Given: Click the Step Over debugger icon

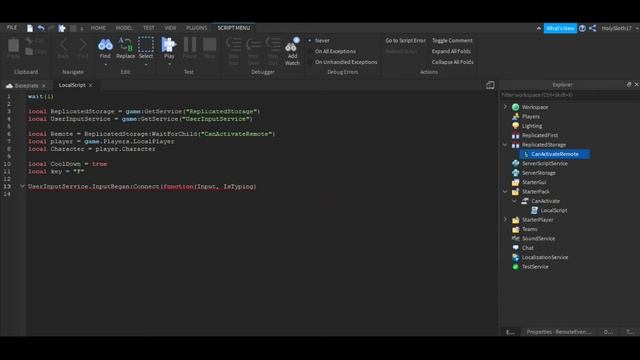Looking at the screenshot, I should pyautogui.click(x=253, y=44).
